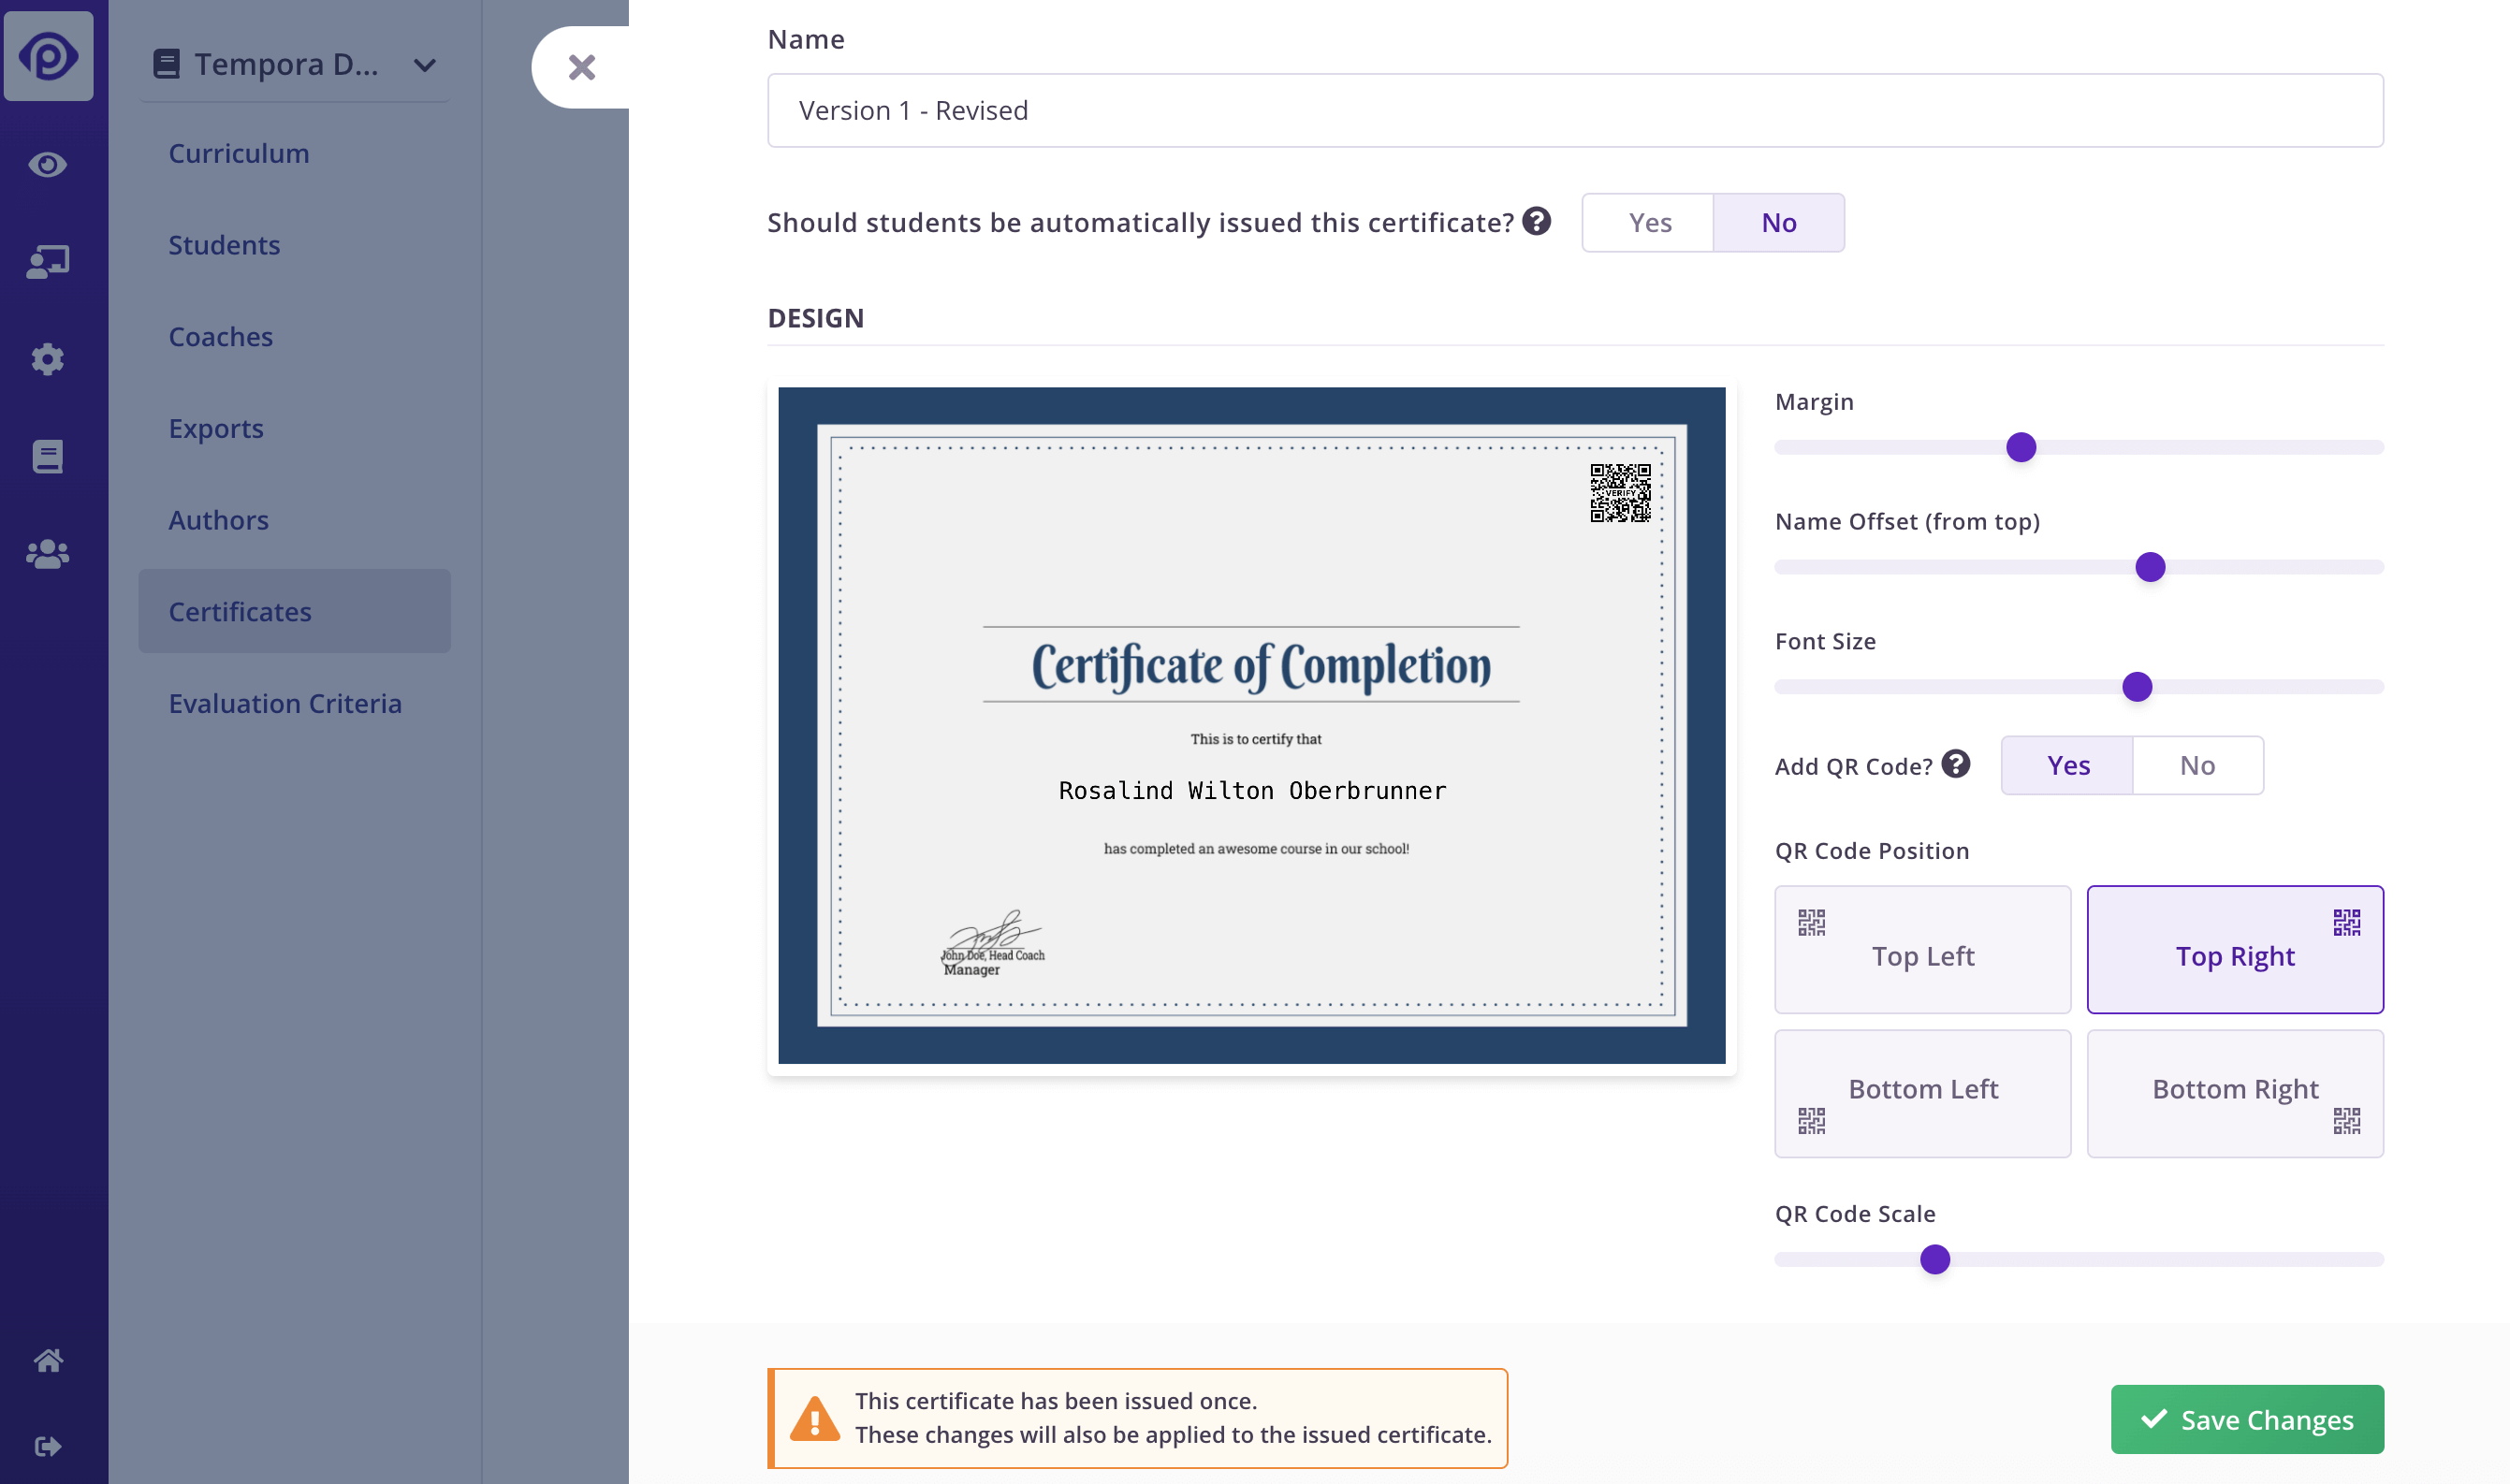Drag the Margin slider control
This screenshot has height=1484, width=2510.
point(2019,447)
